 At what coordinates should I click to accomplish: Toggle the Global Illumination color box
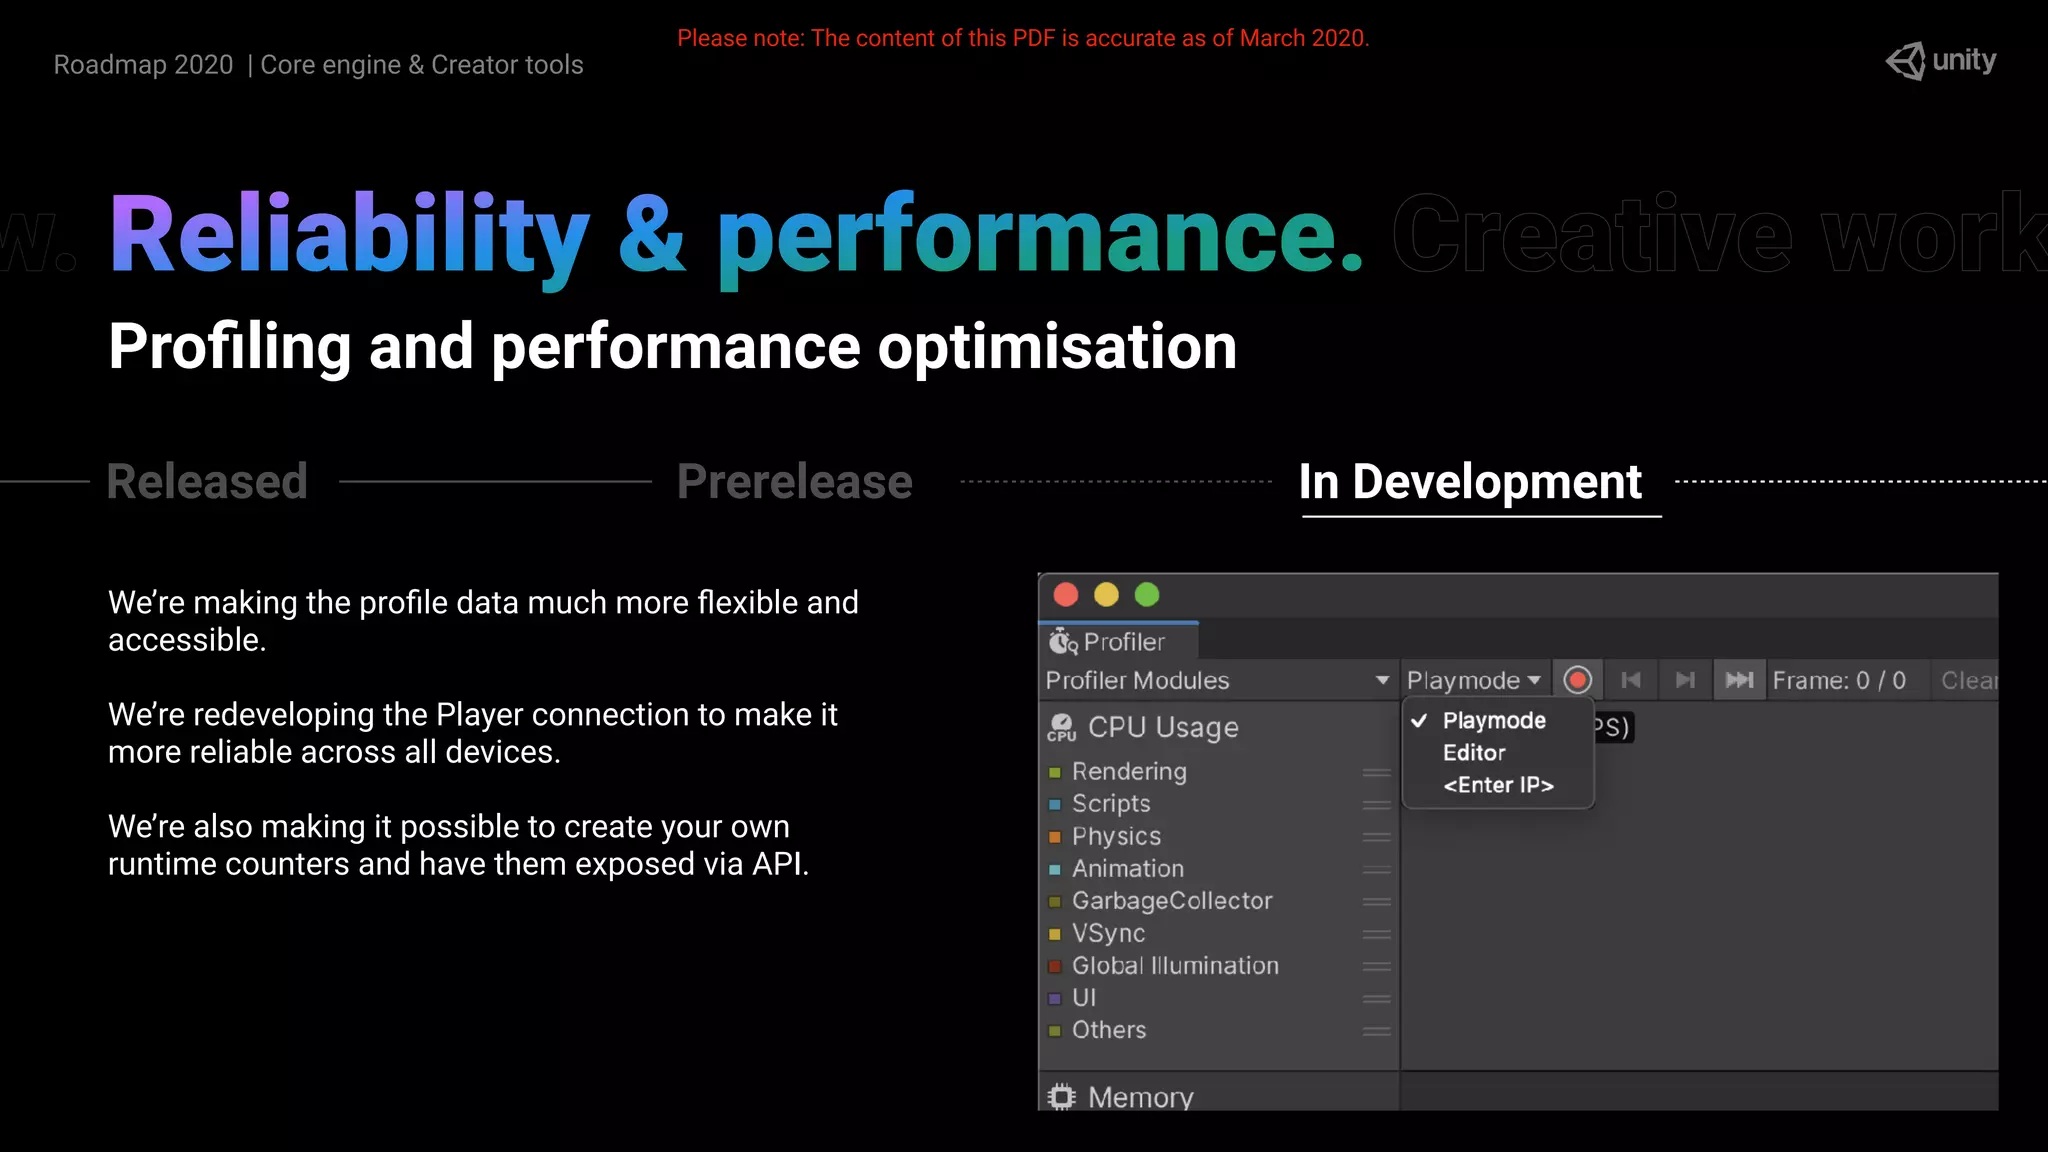pos(1054,966)
